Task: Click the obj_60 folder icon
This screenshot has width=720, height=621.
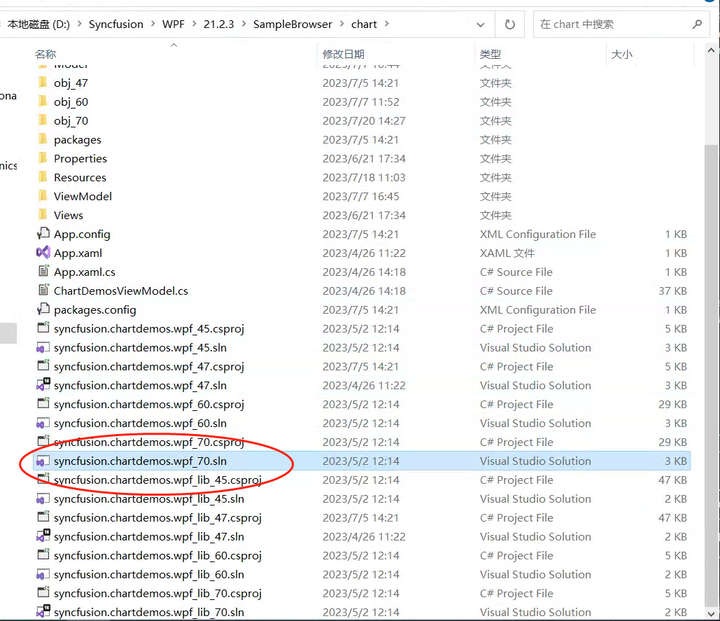Action: 43,101
